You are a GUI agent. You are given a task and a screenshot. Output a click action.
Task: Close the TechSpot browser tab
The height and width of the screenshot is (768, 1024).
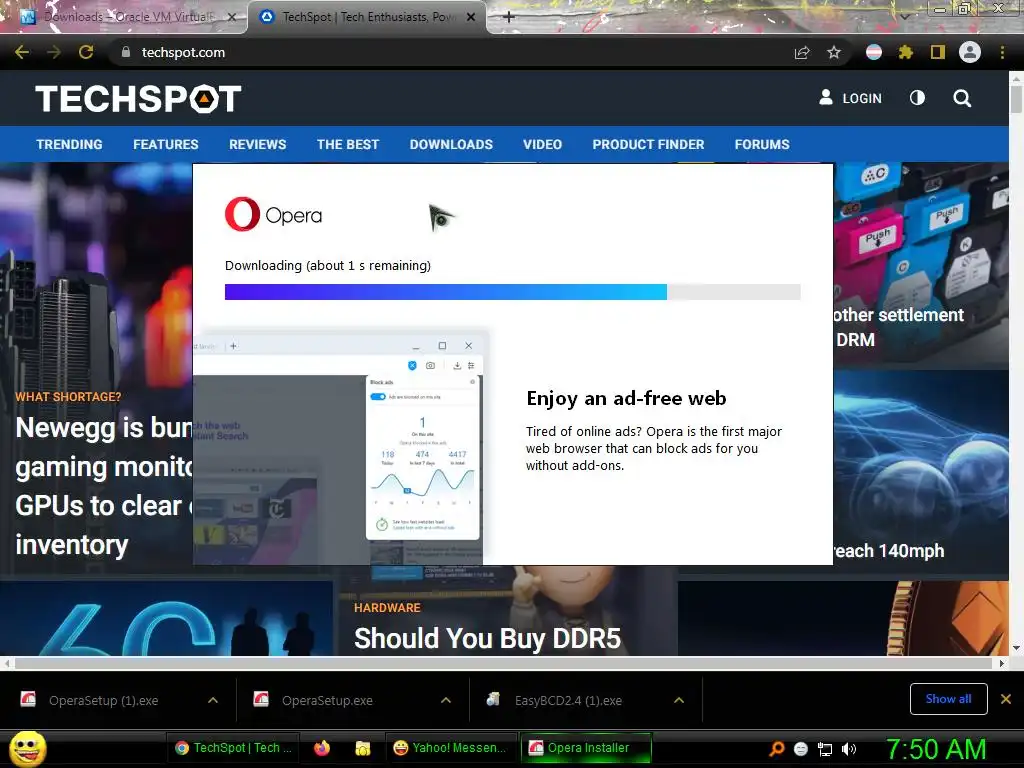(471, 17)
